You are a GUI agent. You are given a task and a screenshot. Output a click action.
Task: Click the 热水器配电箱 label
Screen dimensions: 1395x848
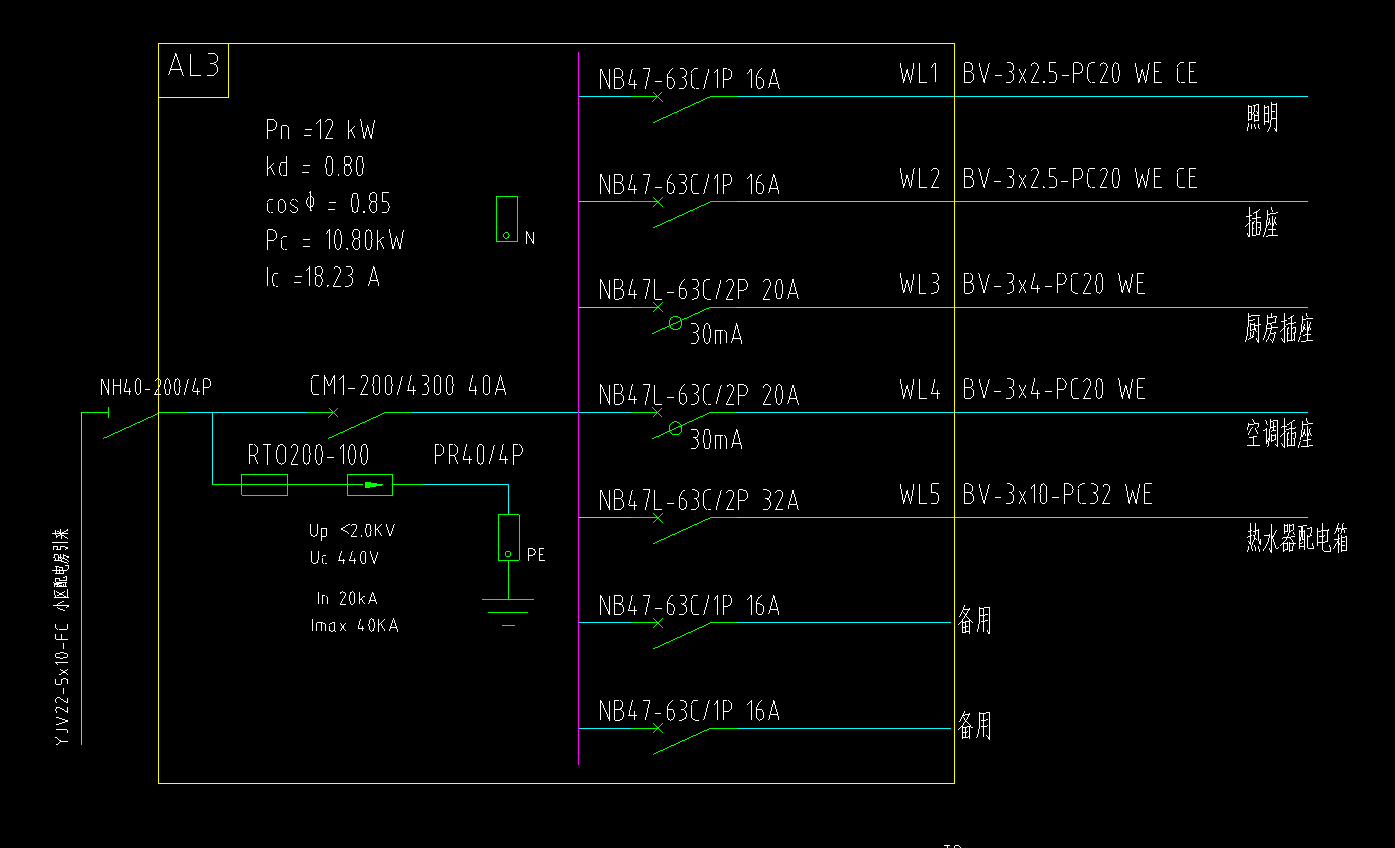pyautogui.click(x=1297, y=540)
